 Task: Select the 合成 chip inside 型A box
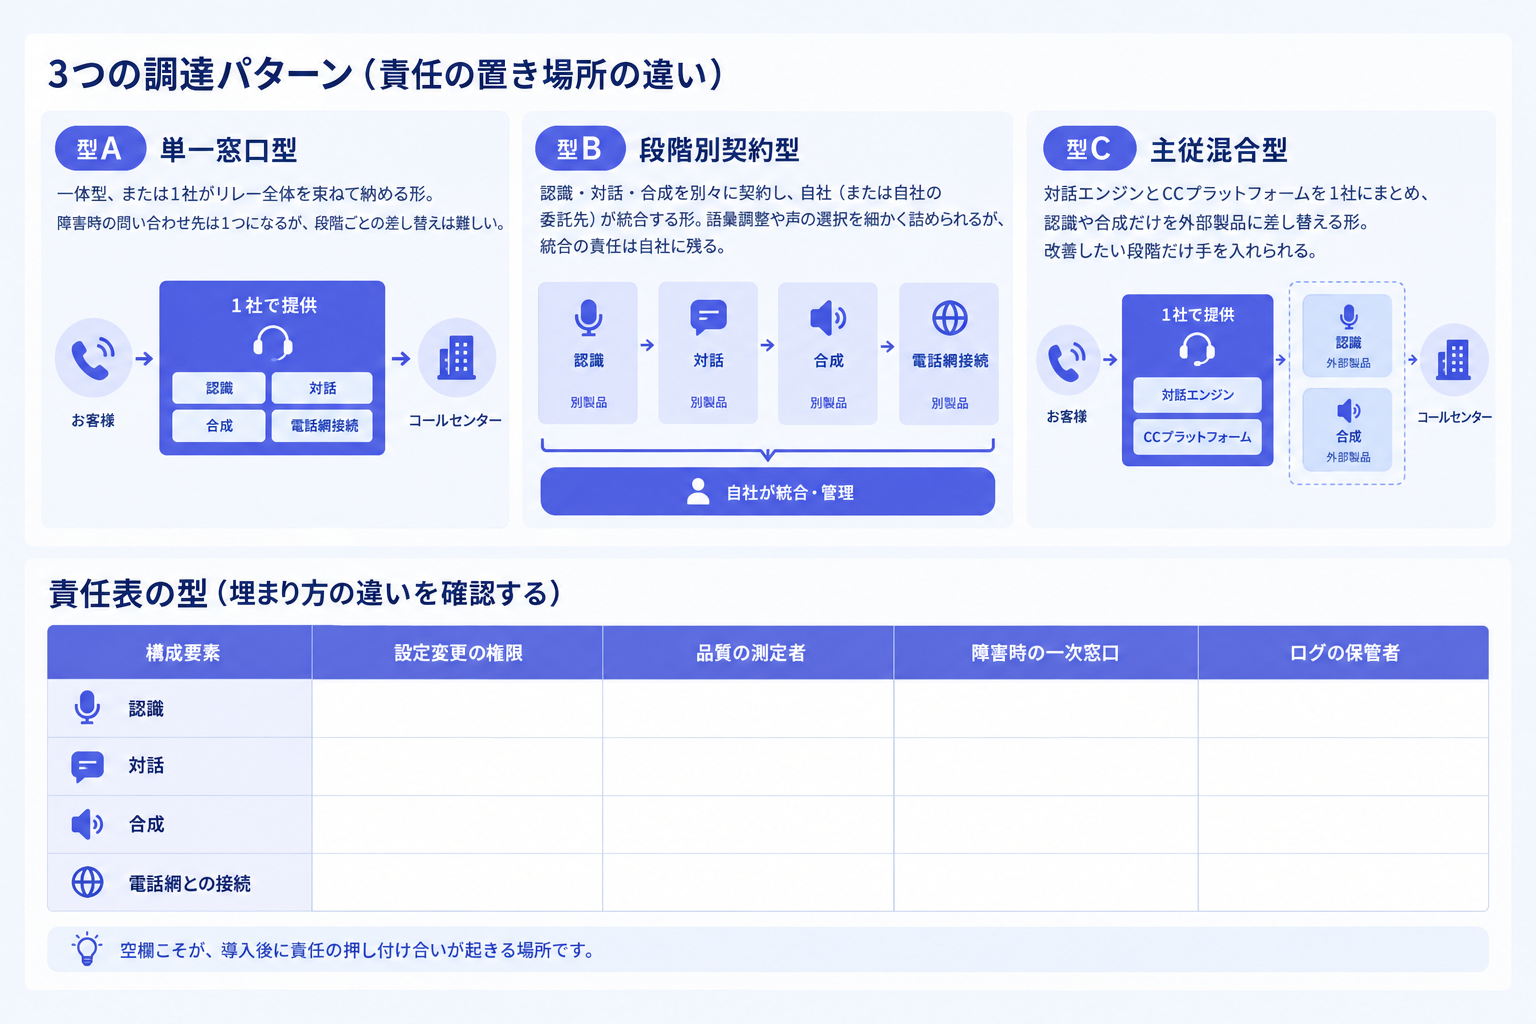click(219, 425)
